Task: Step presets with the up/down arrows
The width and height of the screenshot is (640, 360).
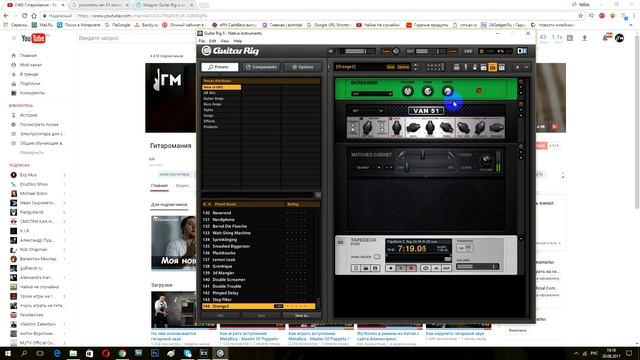Action: [x=416, y=67]
